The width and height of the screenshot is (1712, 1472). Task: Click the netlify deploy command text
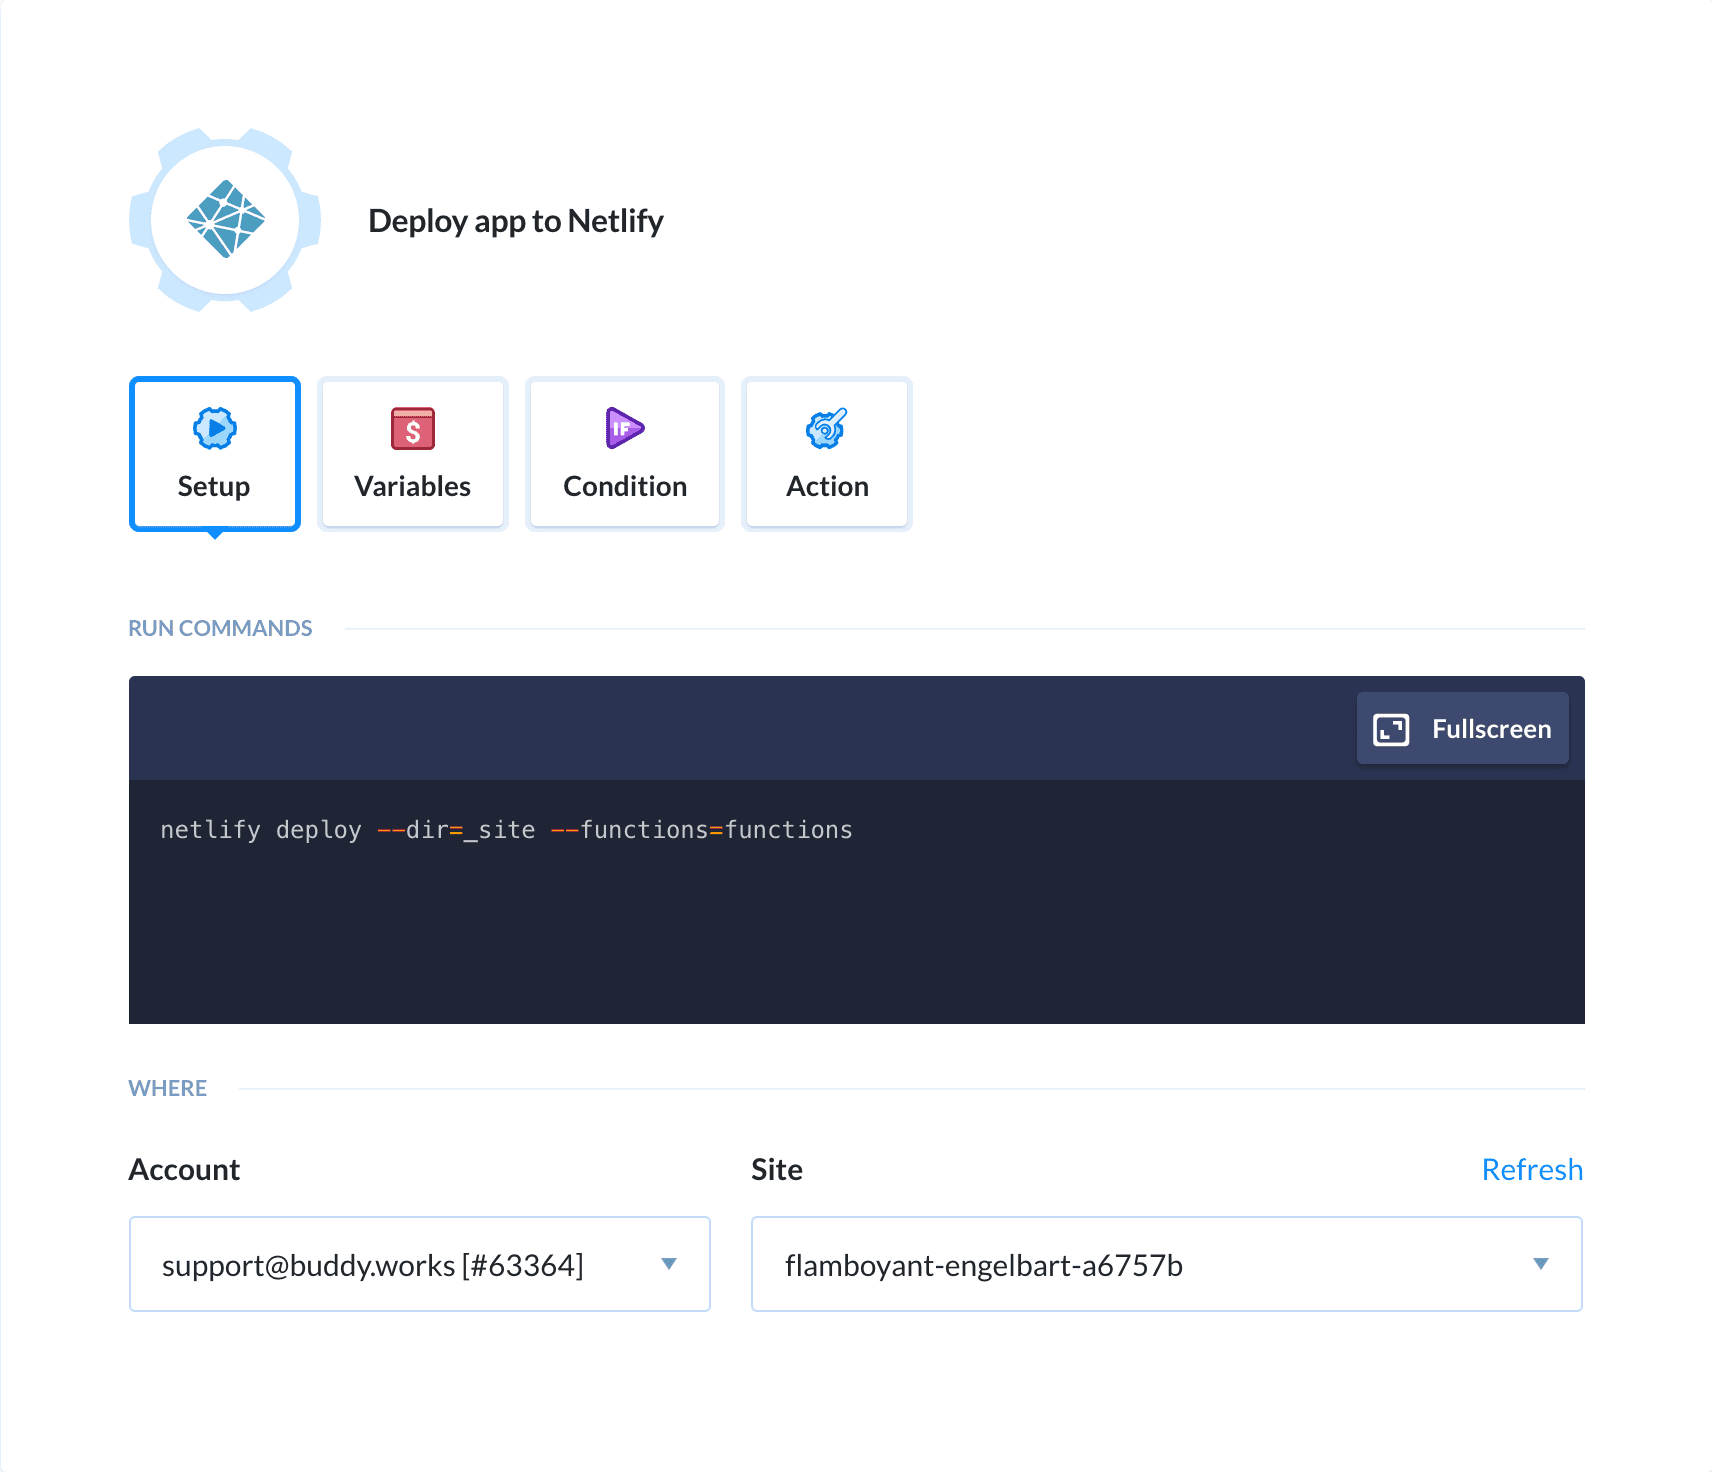click(x=505, y=830)
